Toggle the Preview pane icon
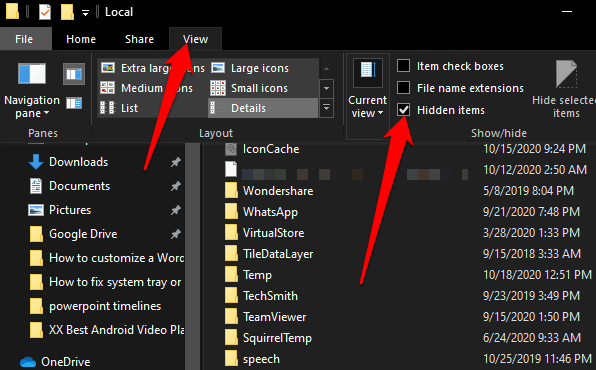The width and height of the screenshot is (596, 370). coord(74,74)
